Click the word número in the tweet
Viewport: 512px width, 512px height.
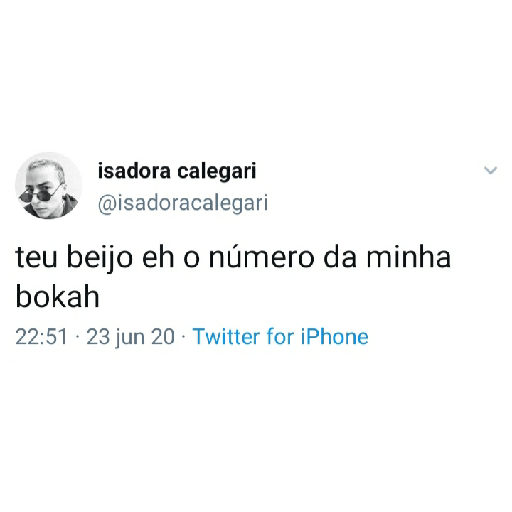262,257
